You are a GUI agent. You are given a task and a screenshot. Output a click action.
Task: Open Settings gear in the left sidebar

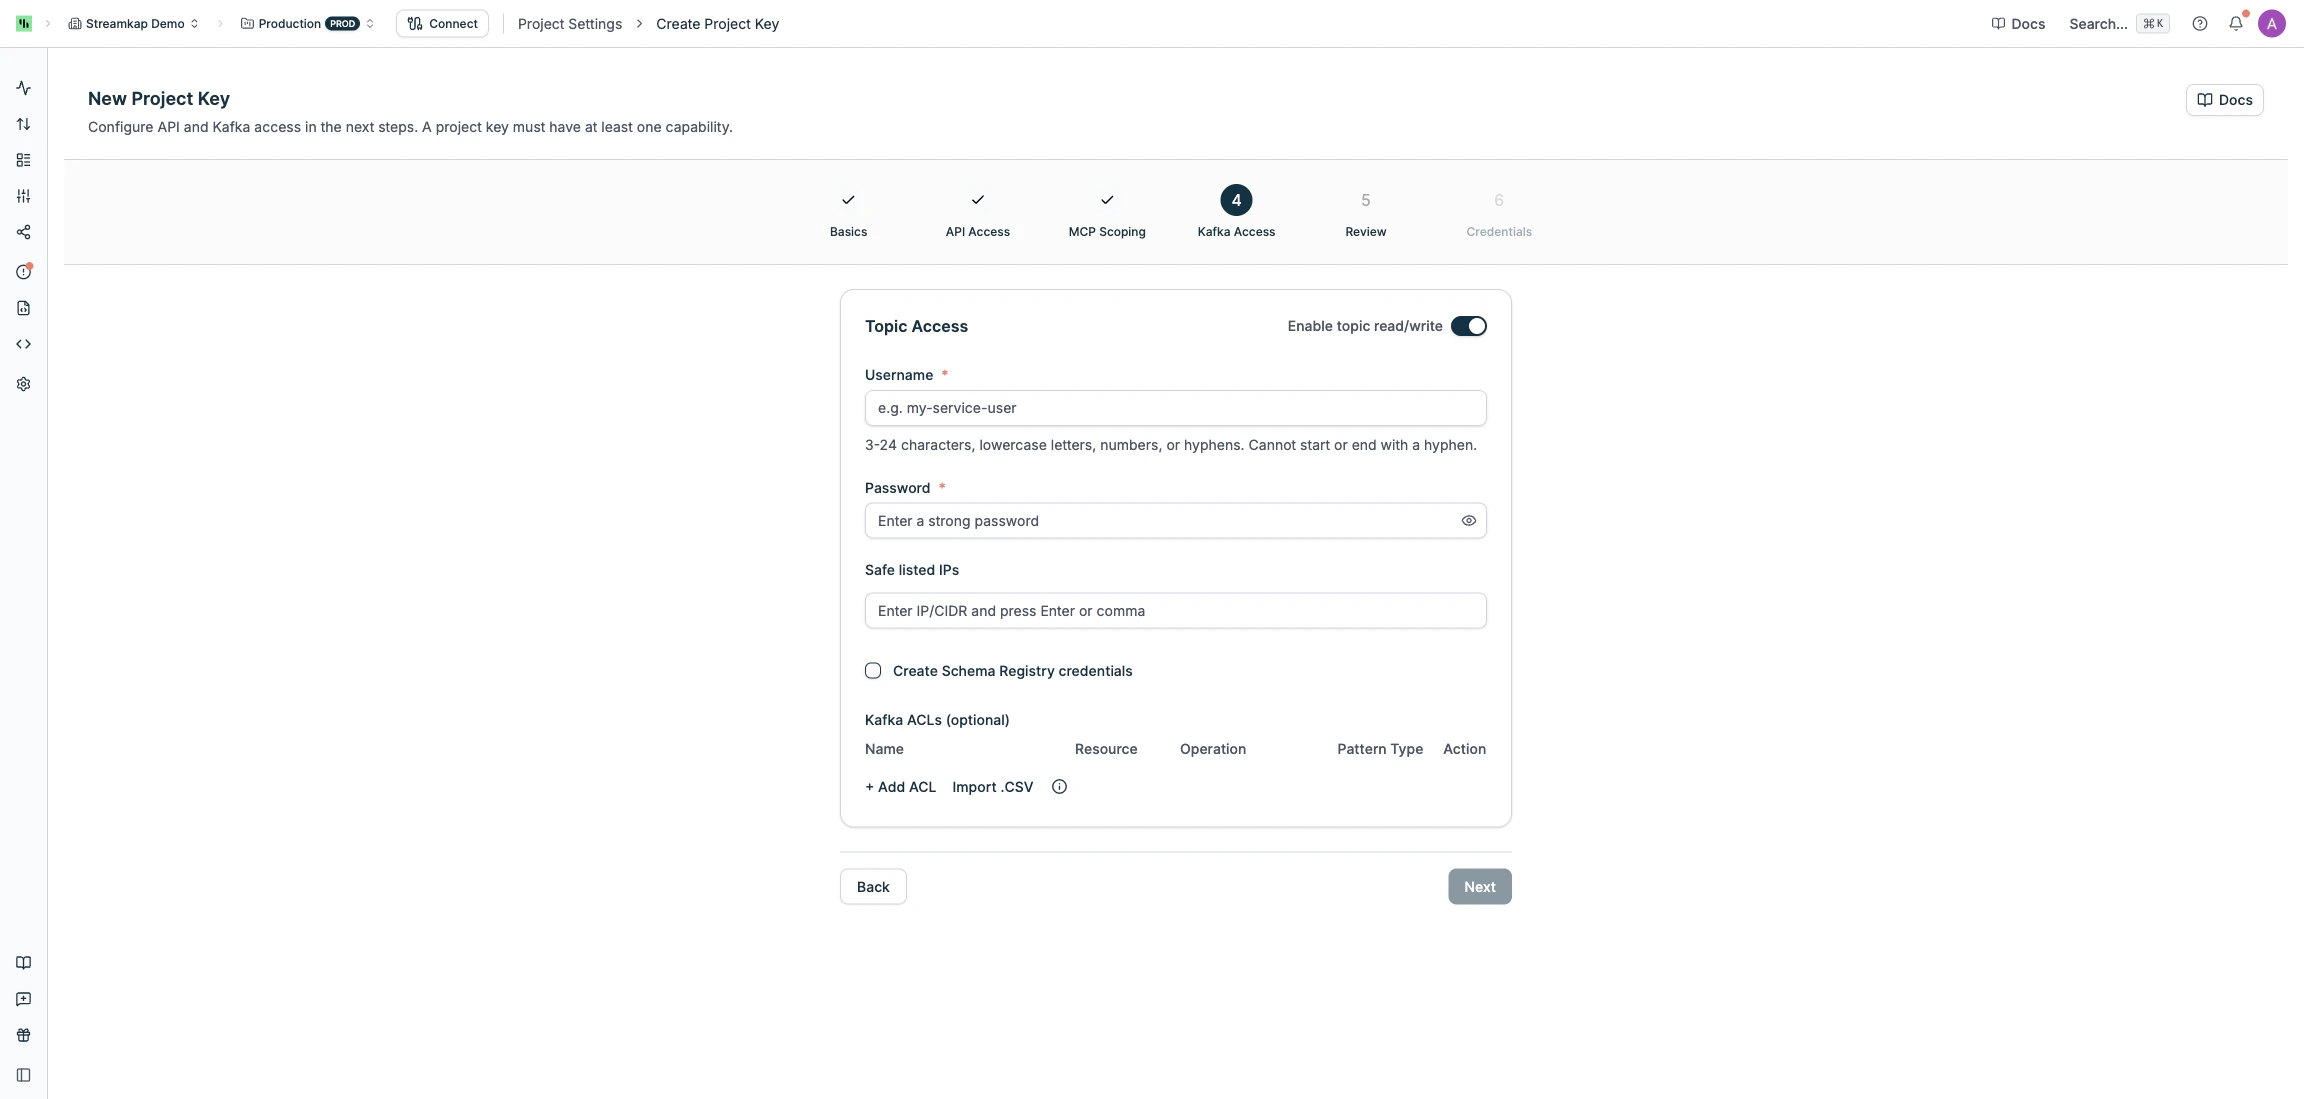click(x=23, y=384)
